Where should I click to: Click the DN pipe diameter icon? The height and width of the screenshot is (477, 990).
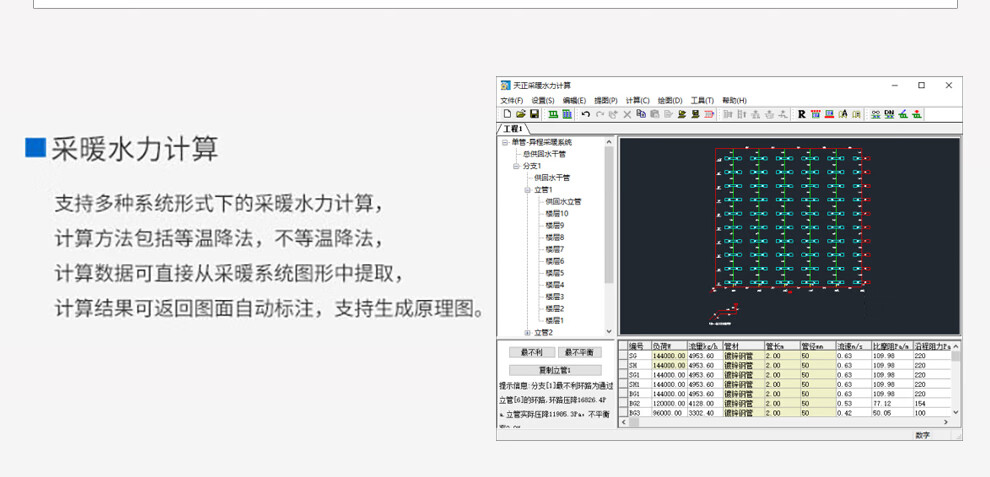point(889,115)
